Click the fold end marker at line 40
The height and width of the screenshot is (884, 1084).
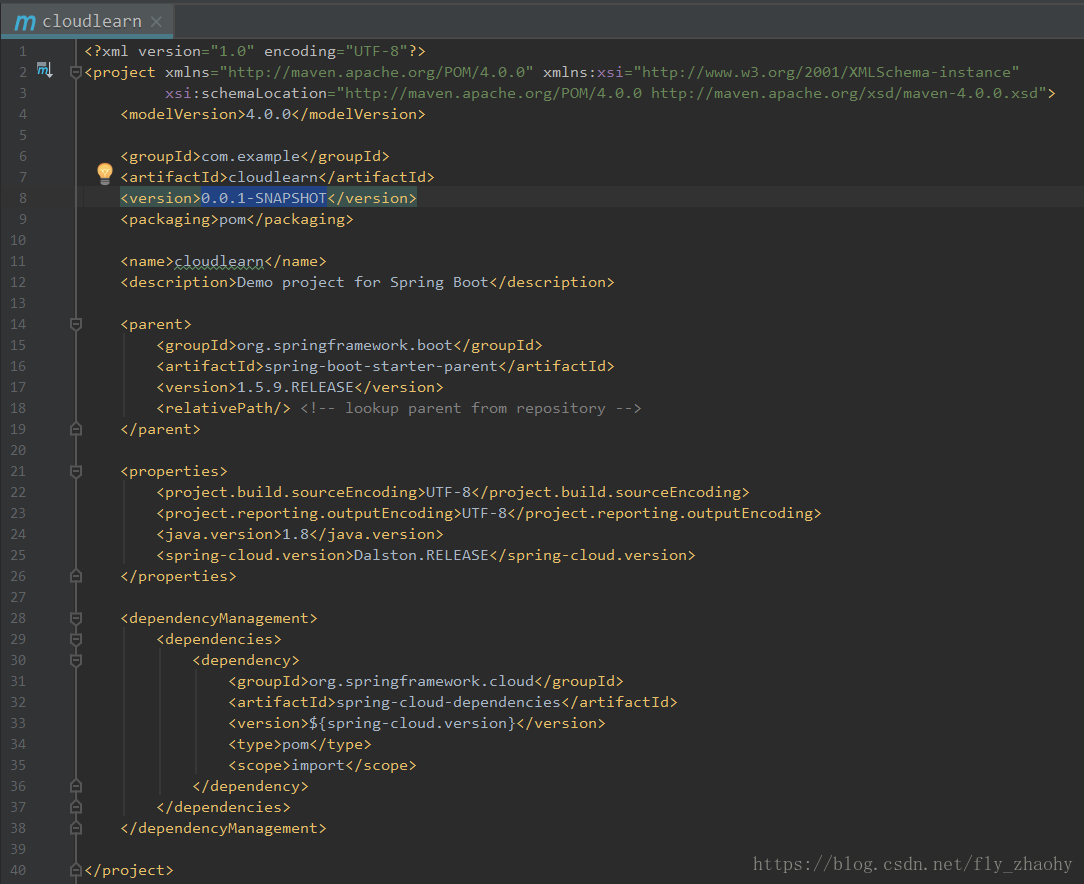tap(76, 870)
